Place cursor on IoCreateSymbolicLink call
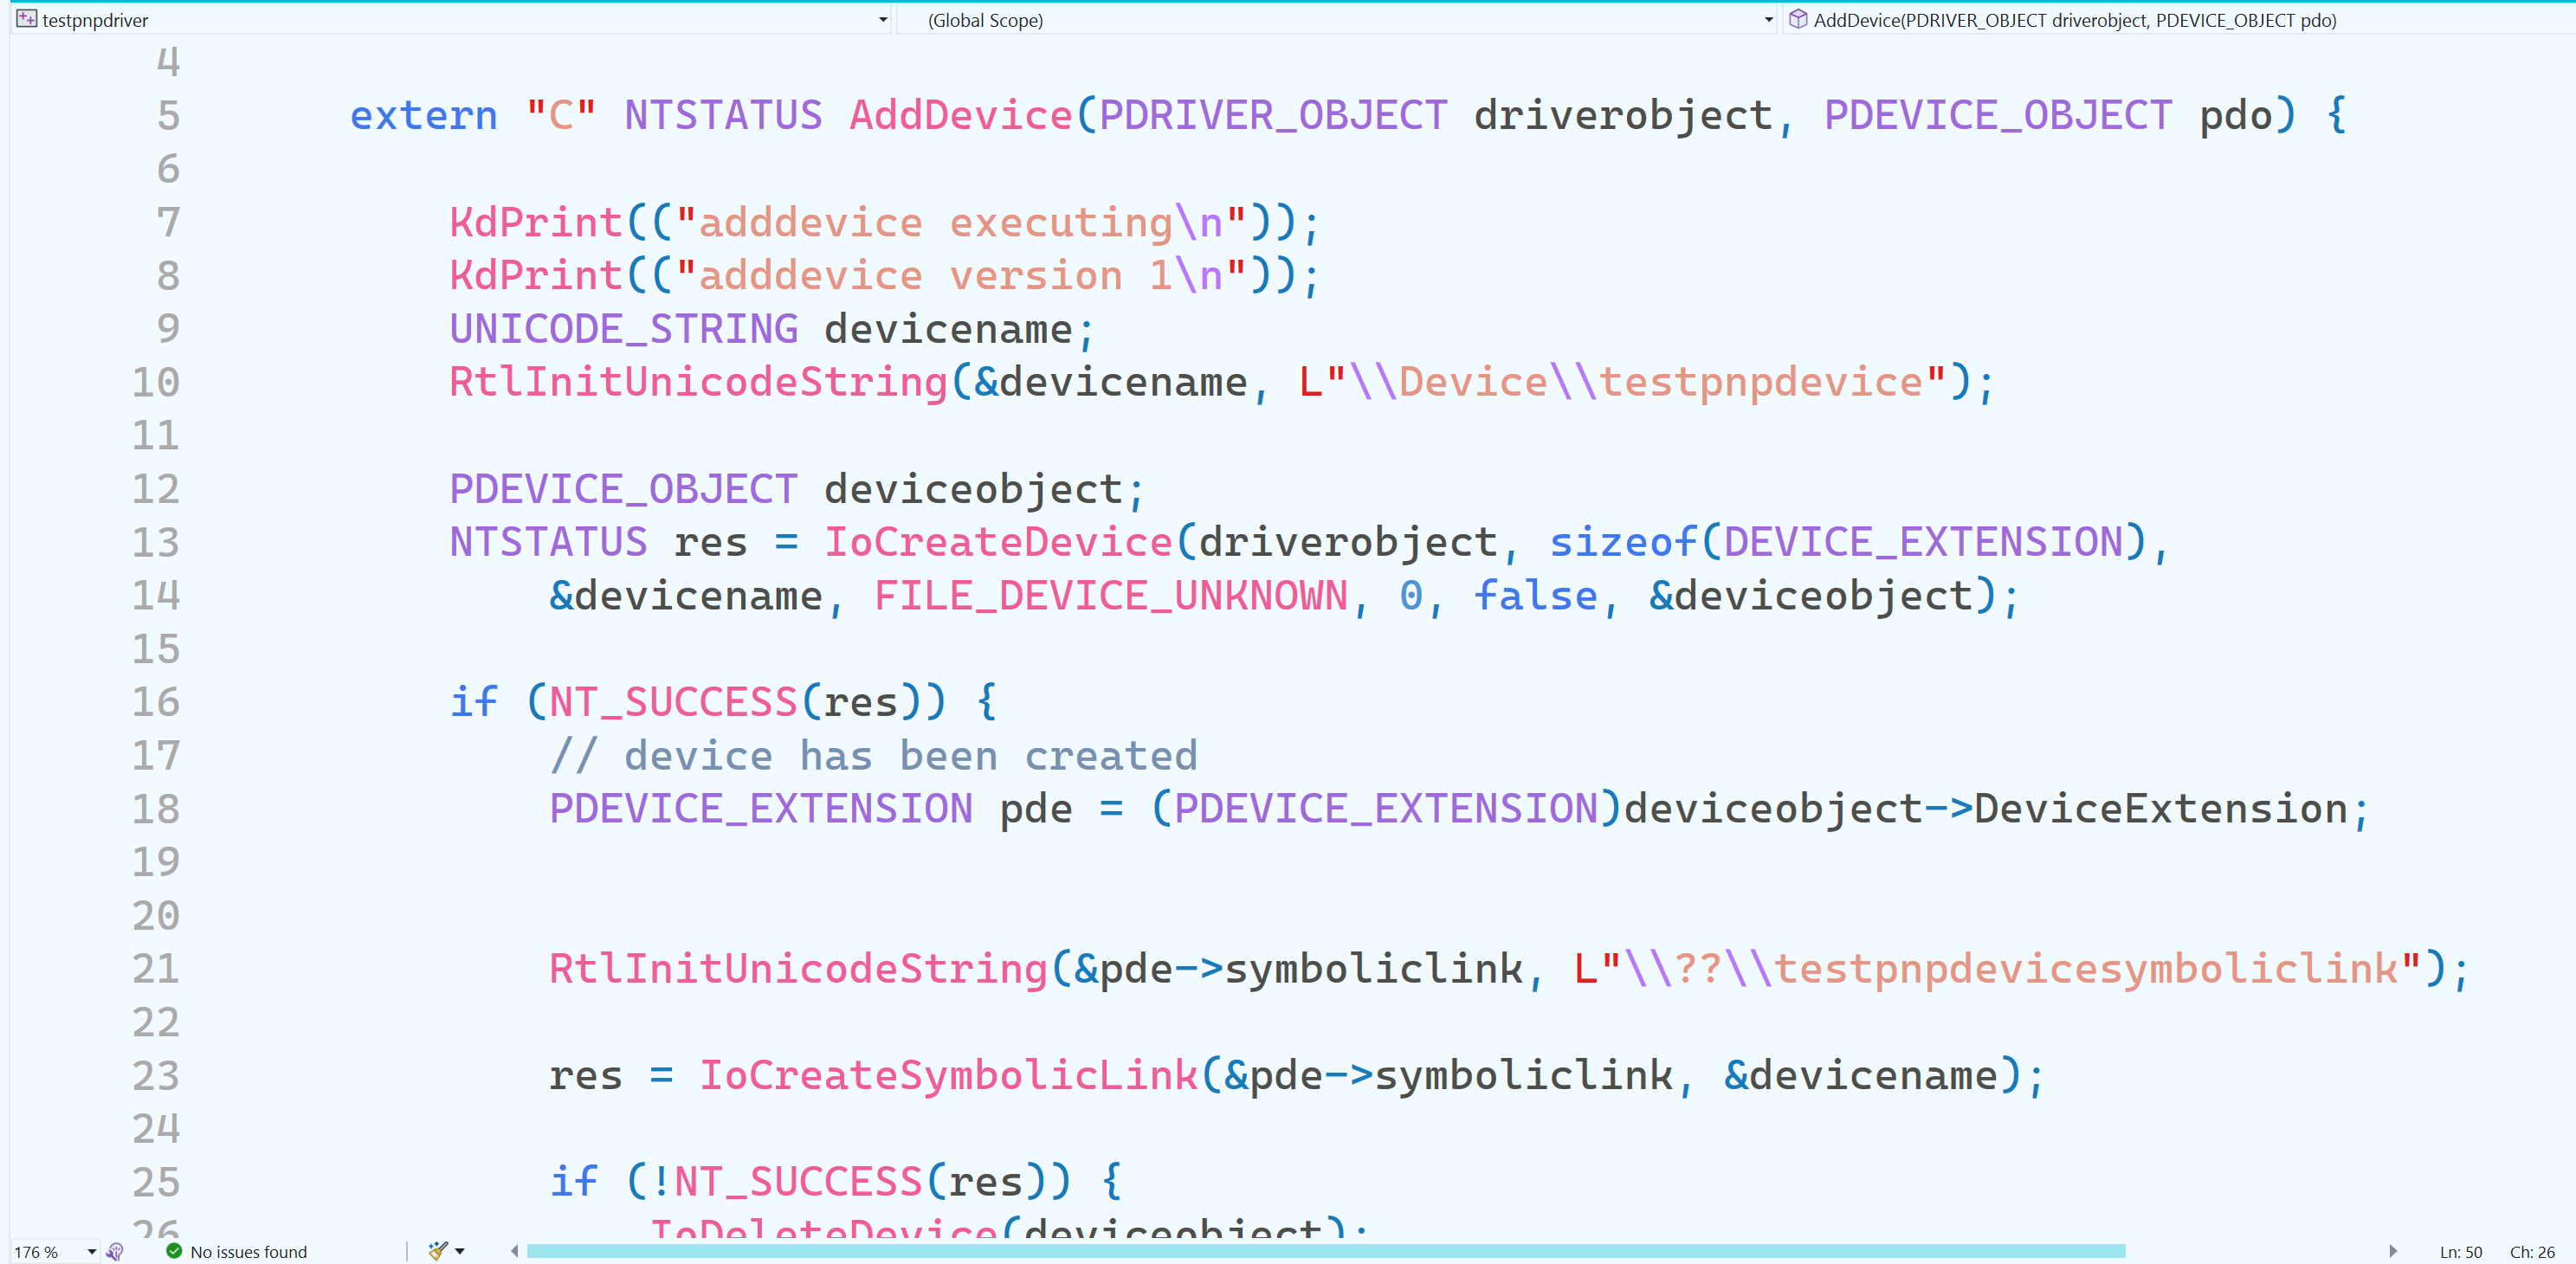2576x1264 pixels. click(x=948, y=1075)
